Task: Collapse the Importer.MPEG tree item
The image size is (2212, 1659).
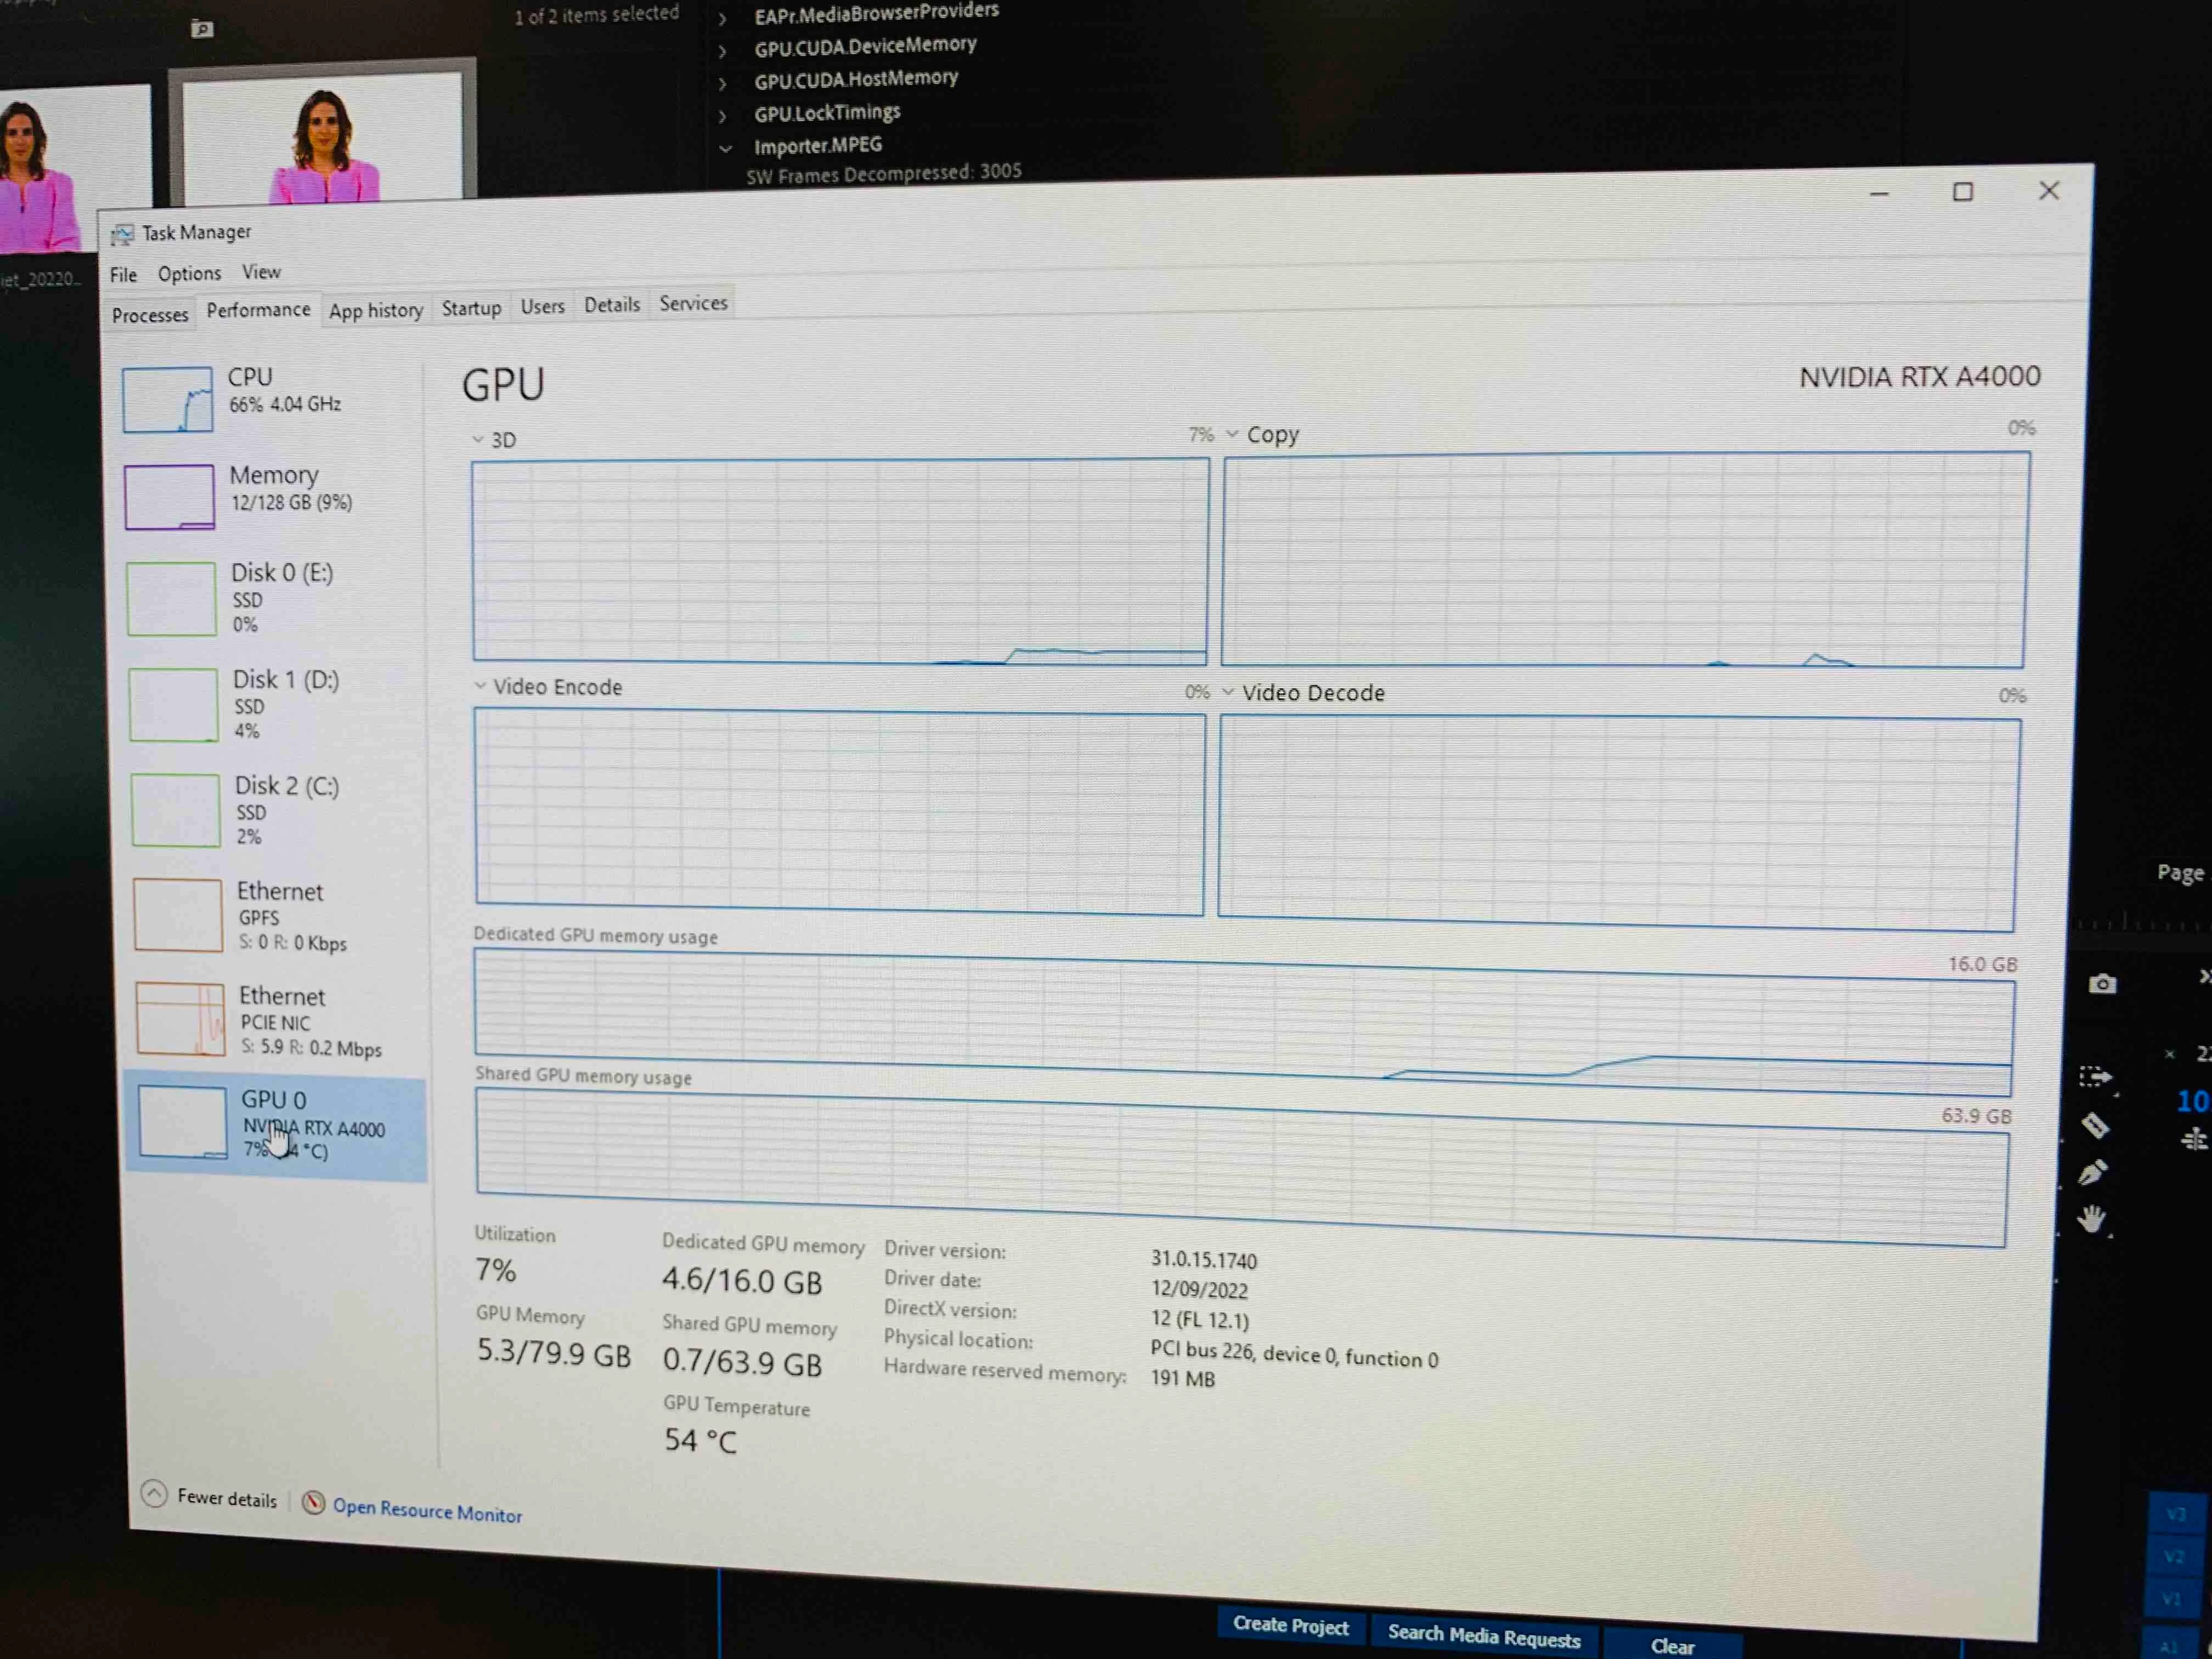Action: [725, 148]
